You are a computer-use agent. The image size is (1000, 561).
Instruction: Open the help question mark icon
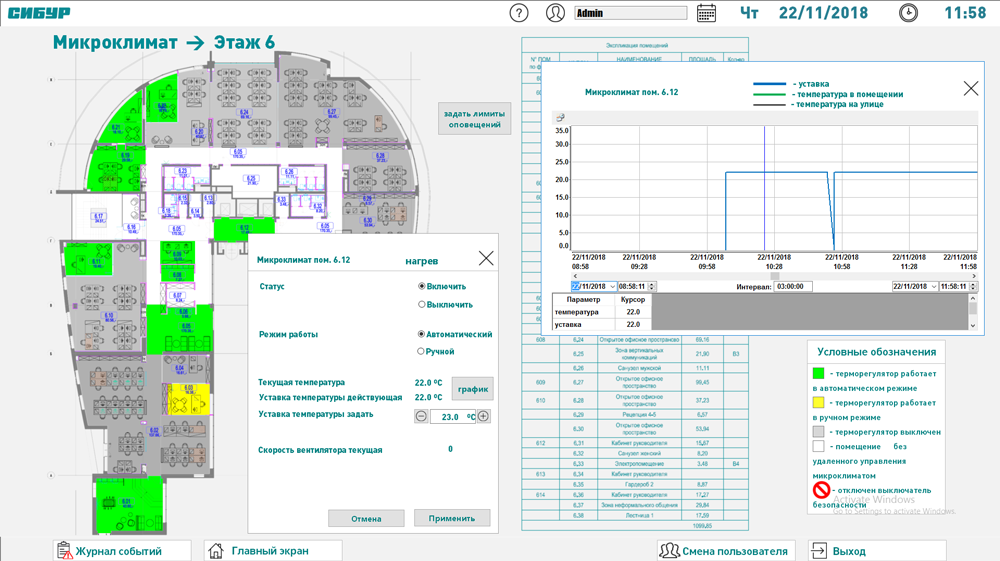[x=519, y=13]
